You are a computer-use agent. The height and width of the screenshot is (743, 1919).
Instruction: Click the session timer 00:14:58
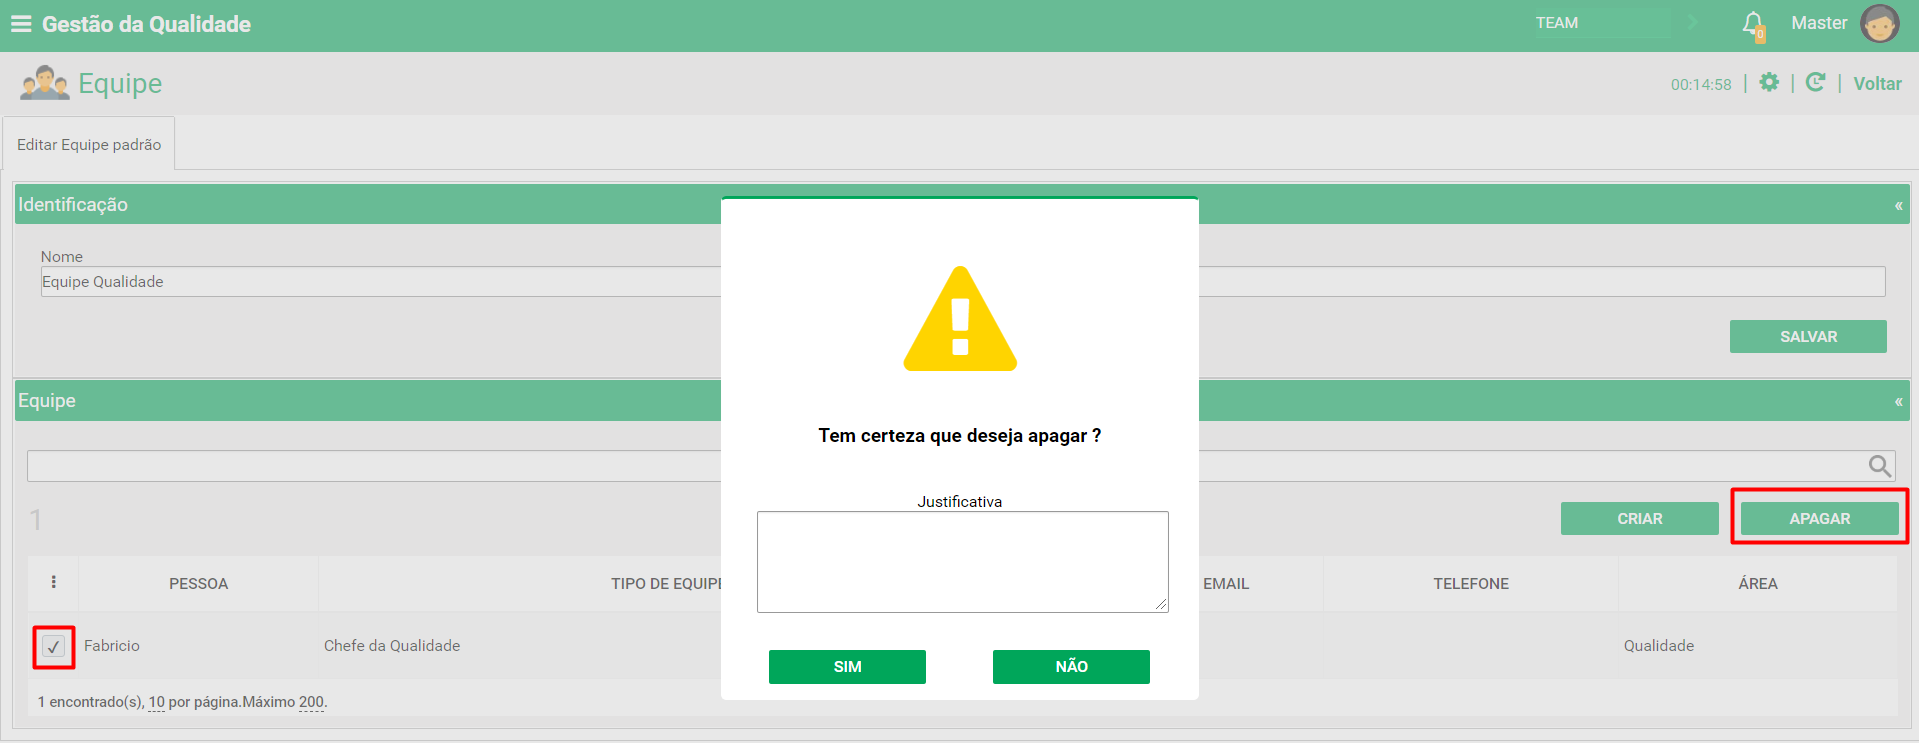tap(1701, 85)
